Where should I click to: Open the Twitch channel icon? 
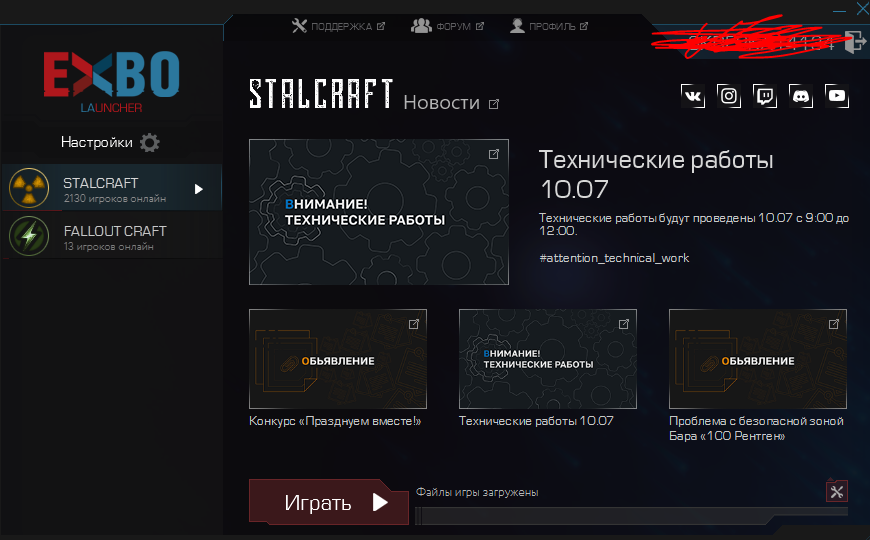[765, 96]
